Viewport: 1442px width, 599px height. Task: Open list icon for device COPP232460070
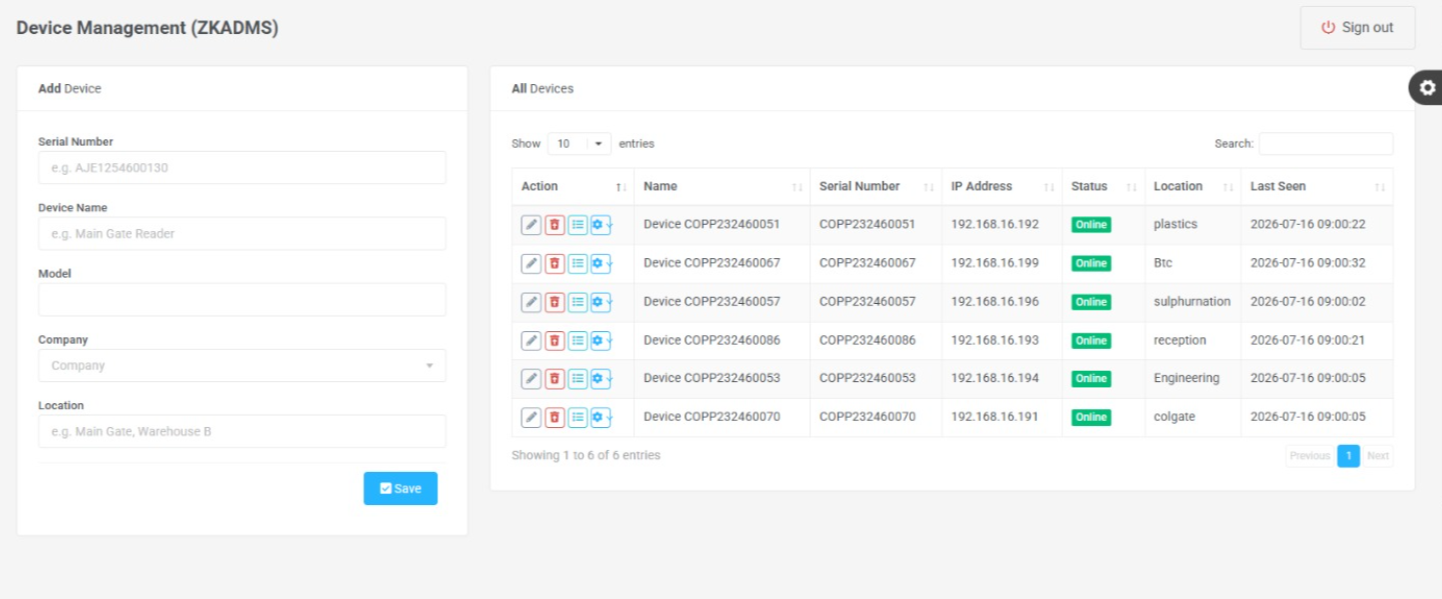click(578, 417)
